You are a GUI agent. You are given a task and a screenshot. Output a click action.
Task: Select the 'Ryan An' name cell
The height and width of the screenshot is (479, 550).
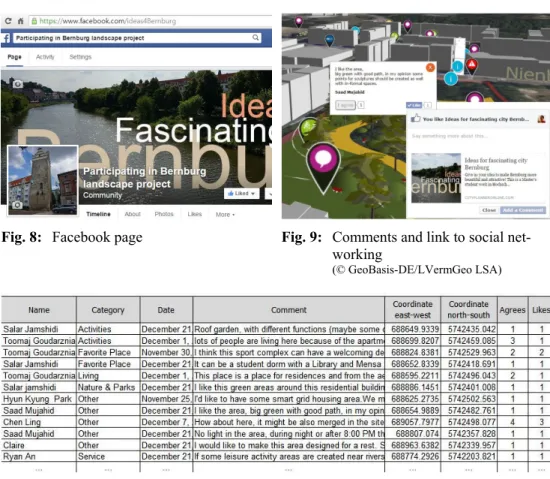(39, 457)
